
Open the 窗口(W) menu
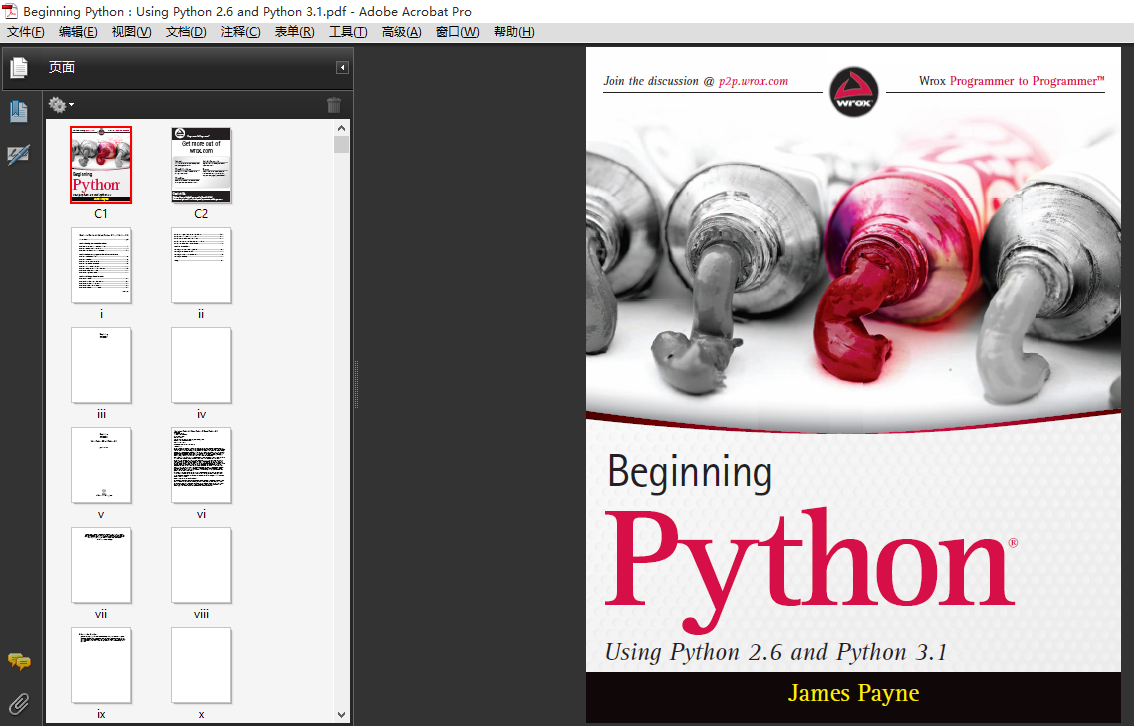457,32
